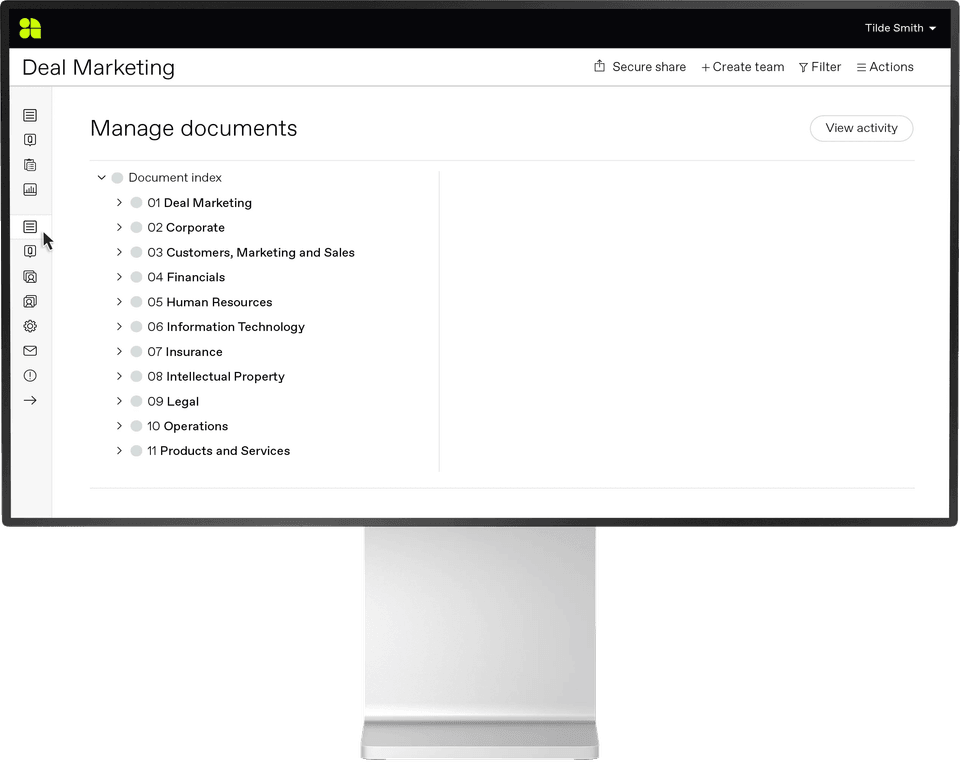Viewport: 960px width, 783px height.
Task: Expand the 09 Legal folder chevron
Action: [x=119, y=401]
